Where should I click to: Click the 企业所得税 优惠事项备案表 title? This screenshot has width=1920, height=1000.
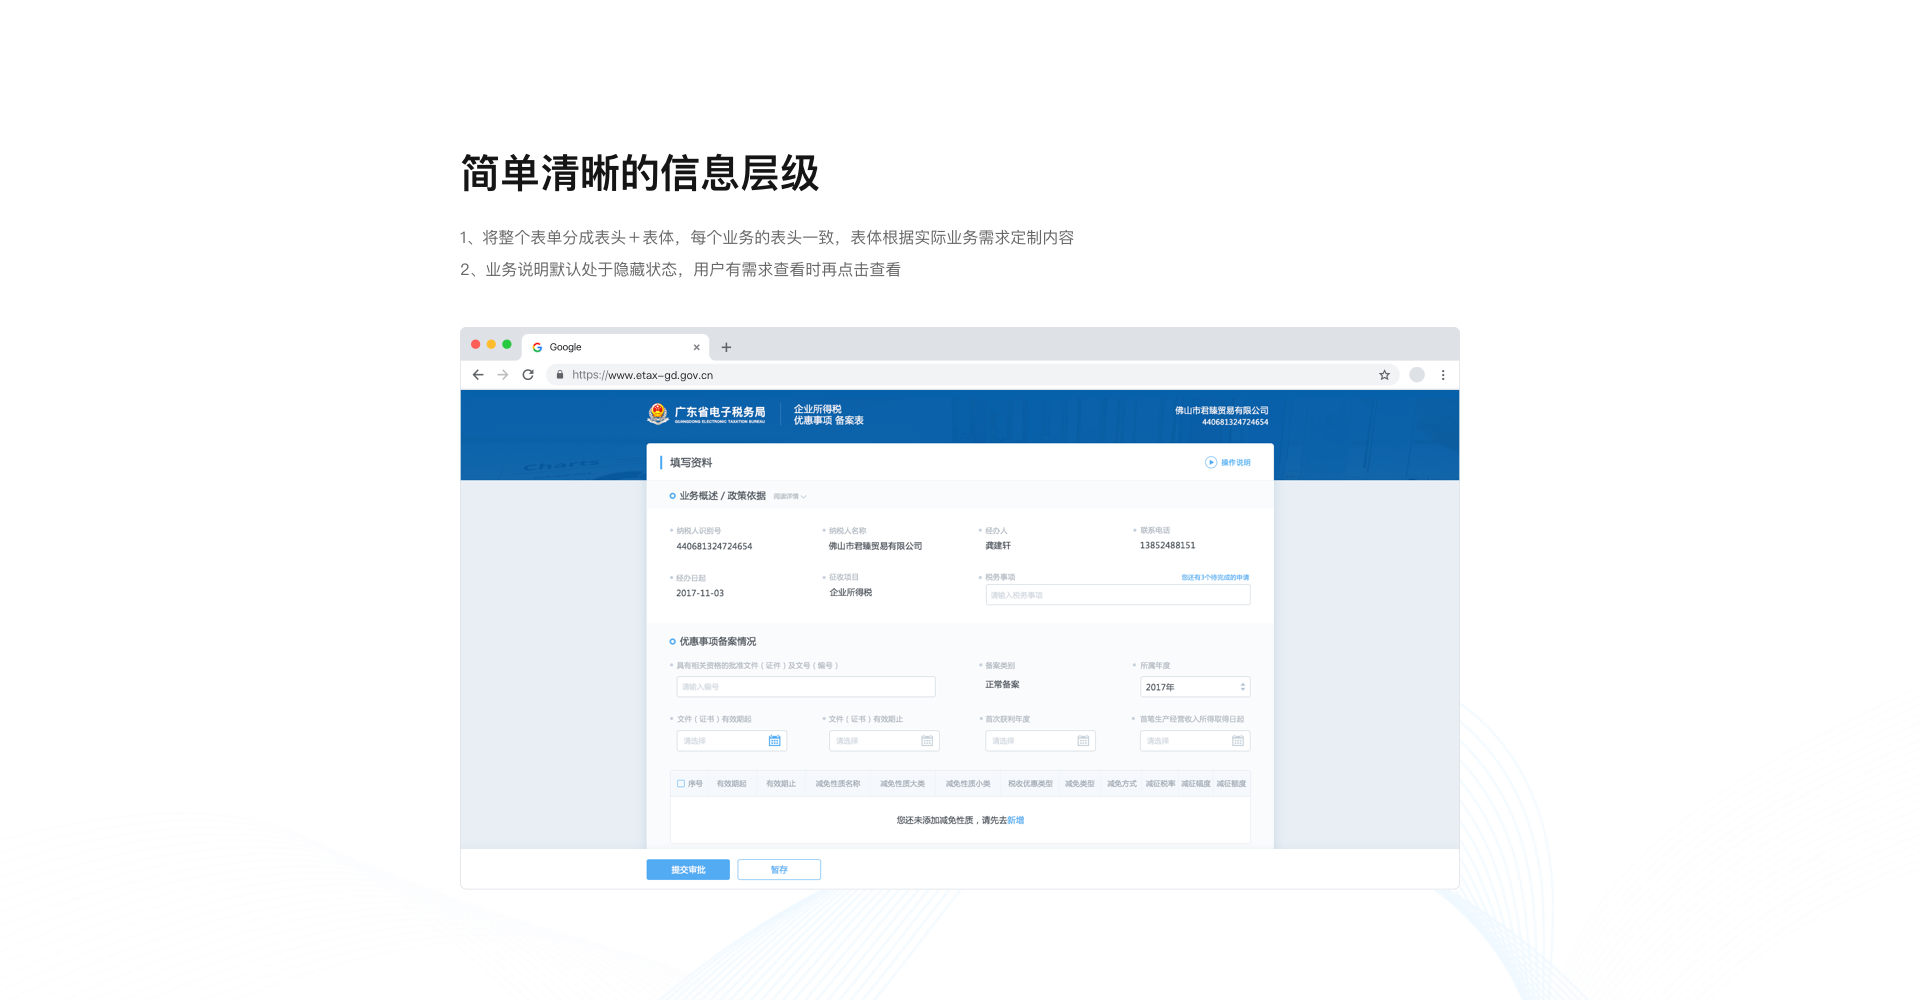[x=828, y=415]
